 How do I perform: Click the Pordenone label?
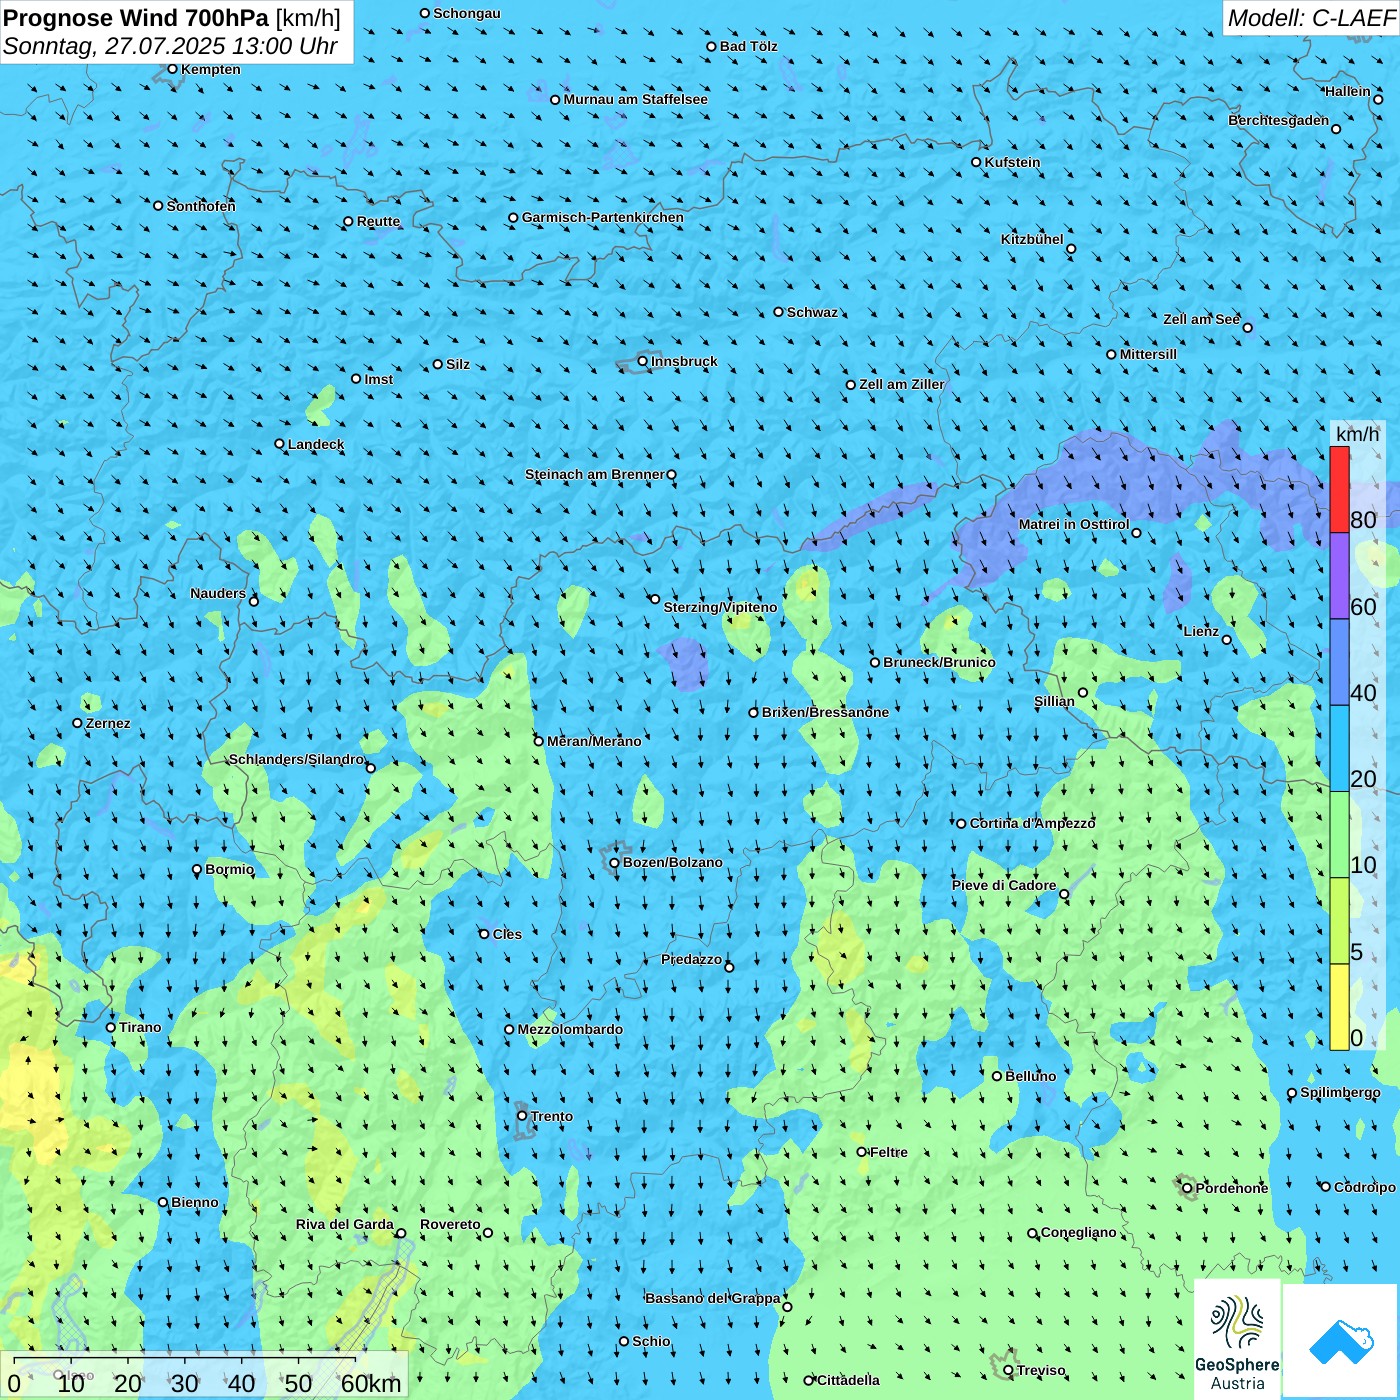[1232, 1188]
